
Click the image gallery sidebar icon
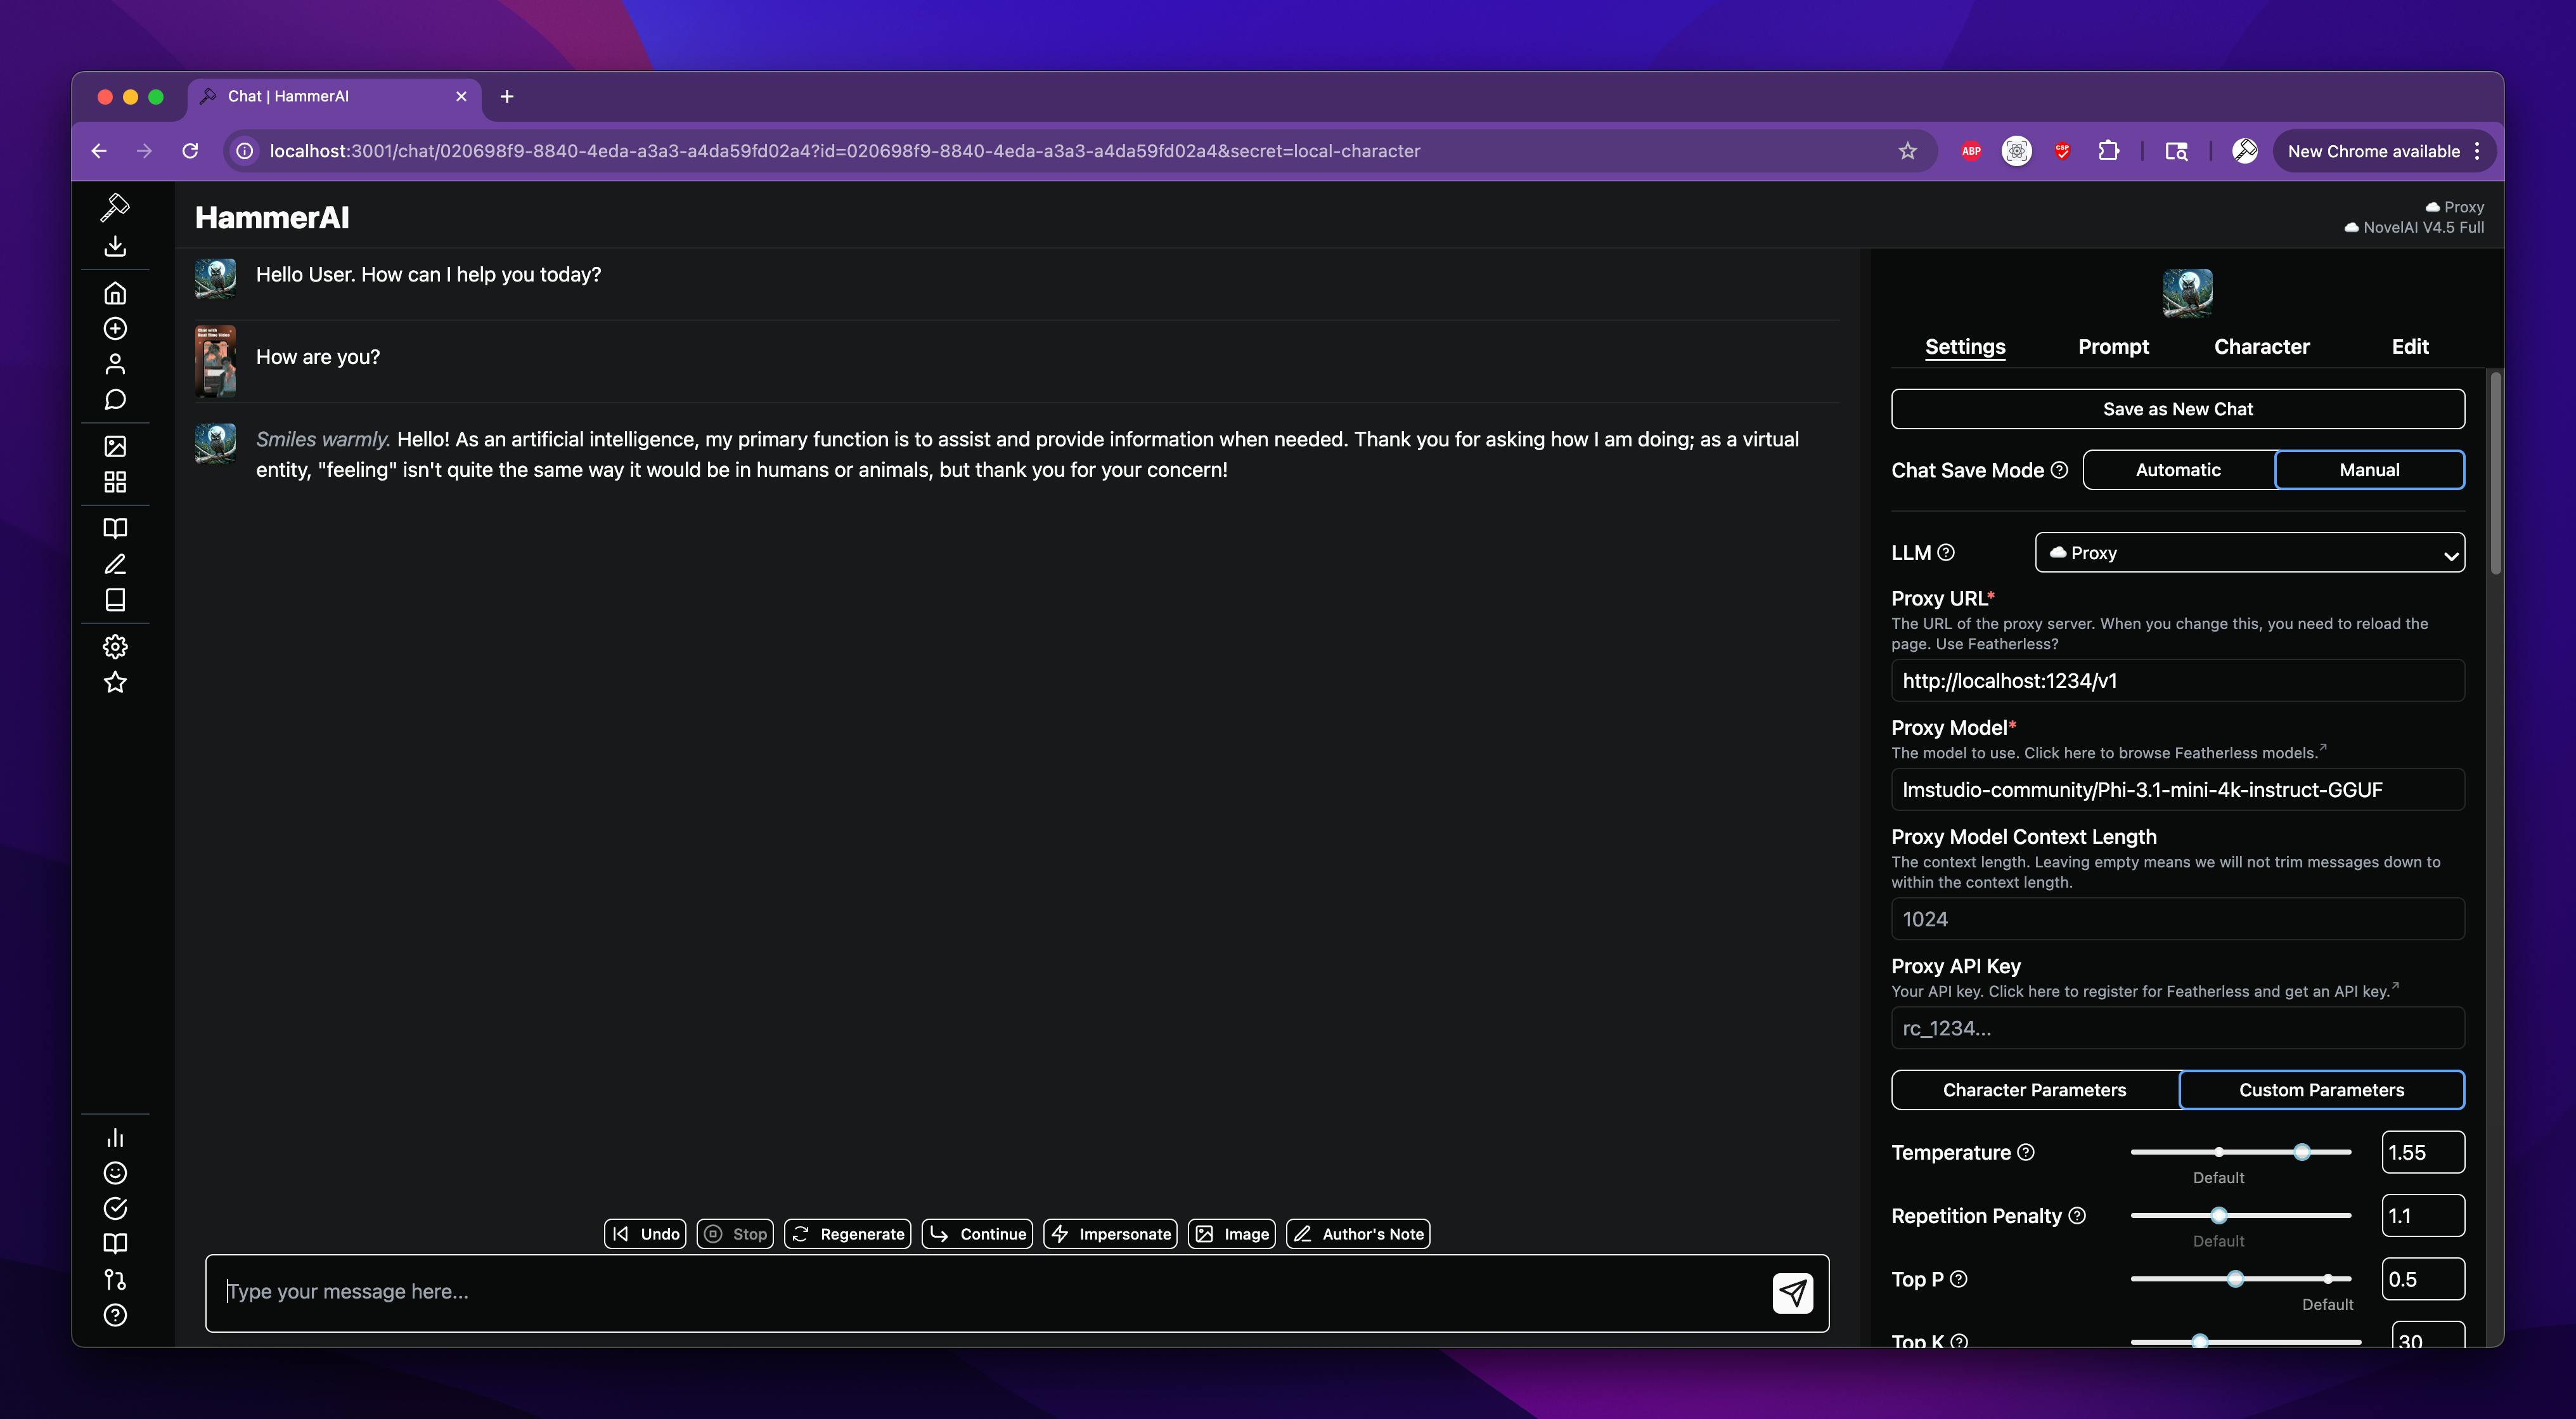point(115,446)
